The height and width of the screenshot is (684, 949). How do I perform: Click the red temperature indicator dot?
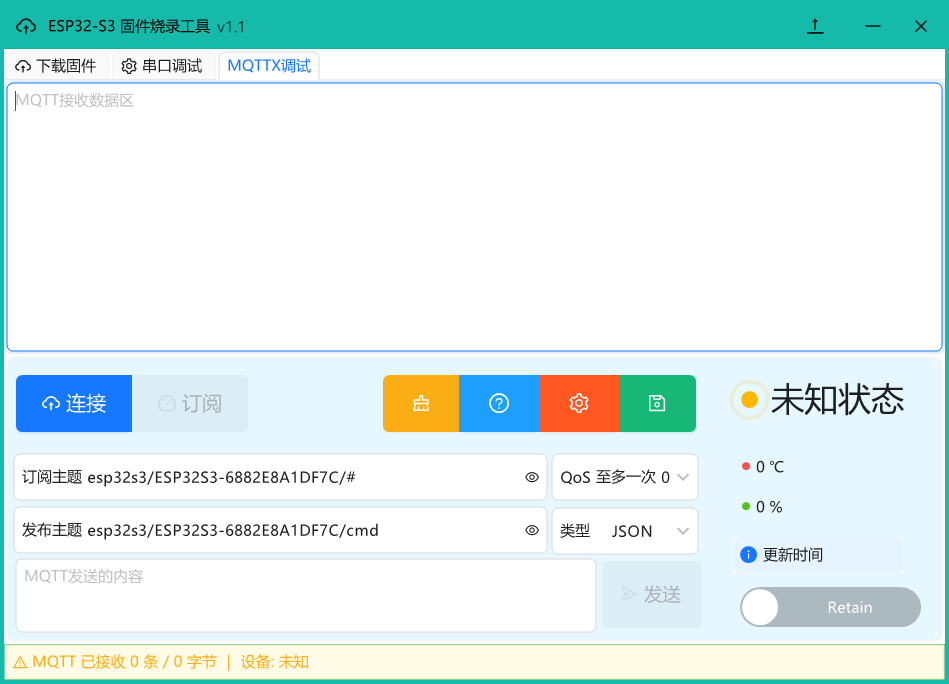click(746, 466)
